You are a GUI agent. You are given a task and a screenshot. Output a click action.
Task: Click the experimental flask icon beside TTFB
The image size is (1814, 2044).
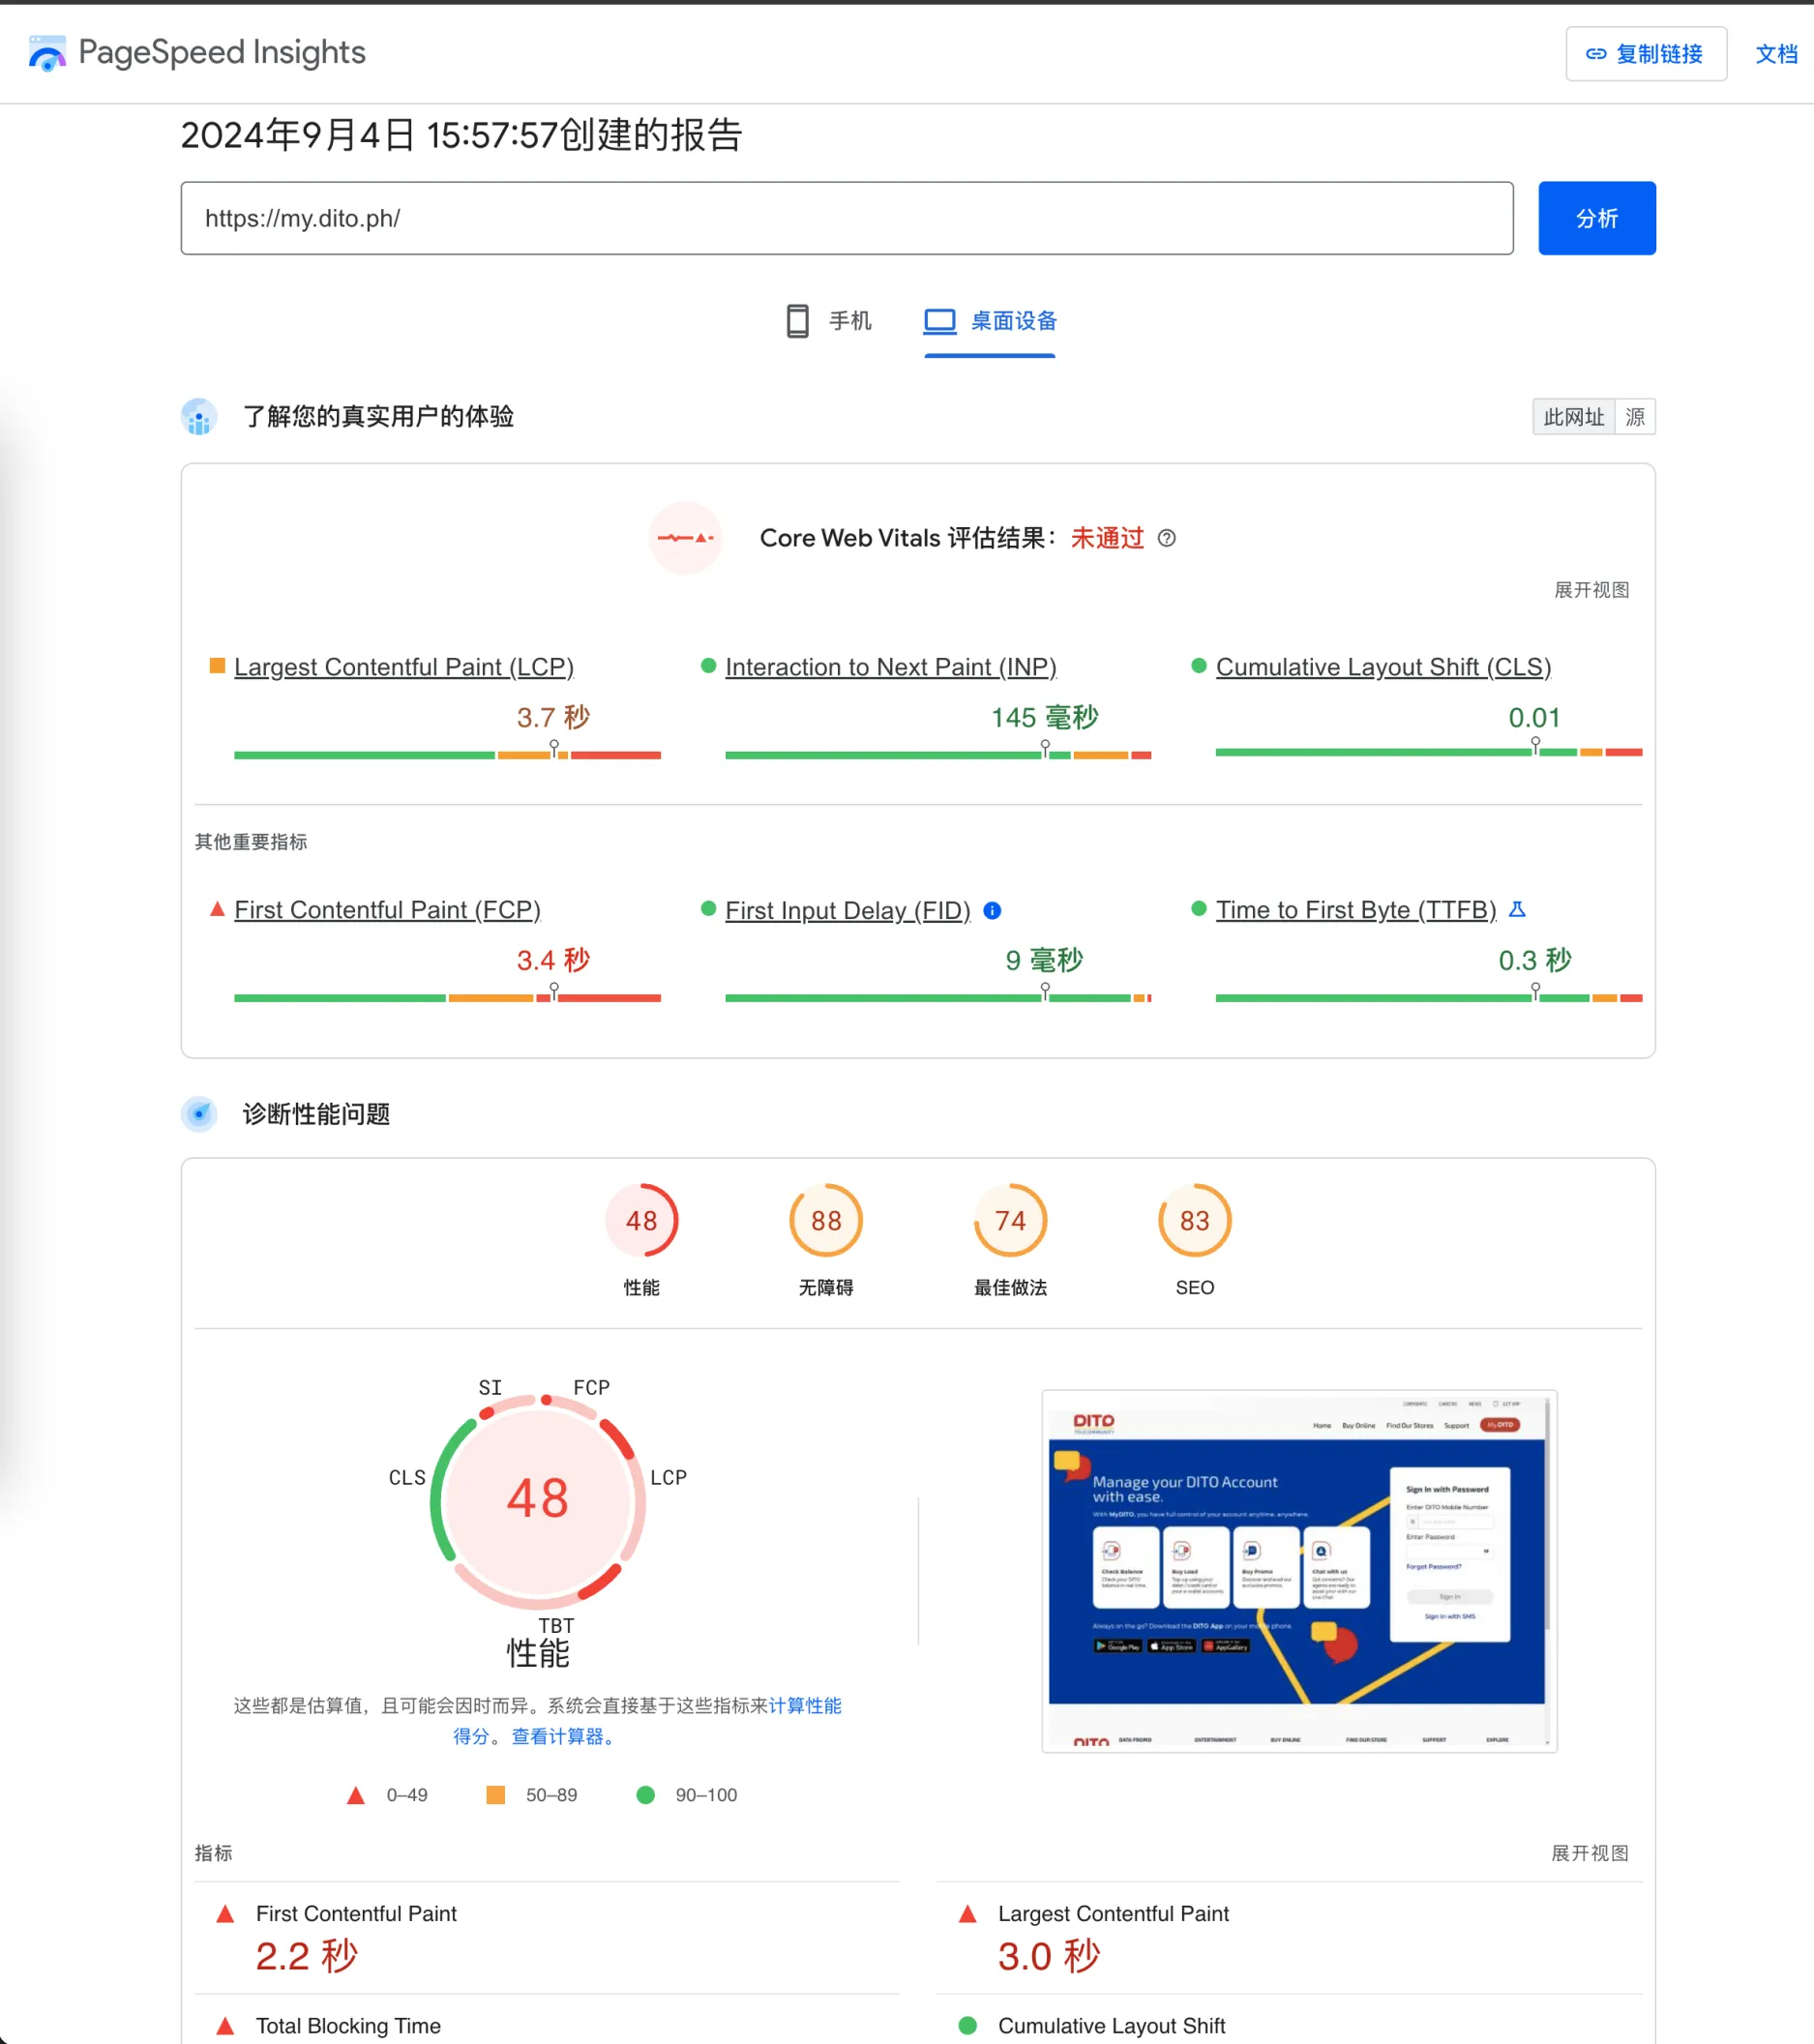(x=1517, y=910)
